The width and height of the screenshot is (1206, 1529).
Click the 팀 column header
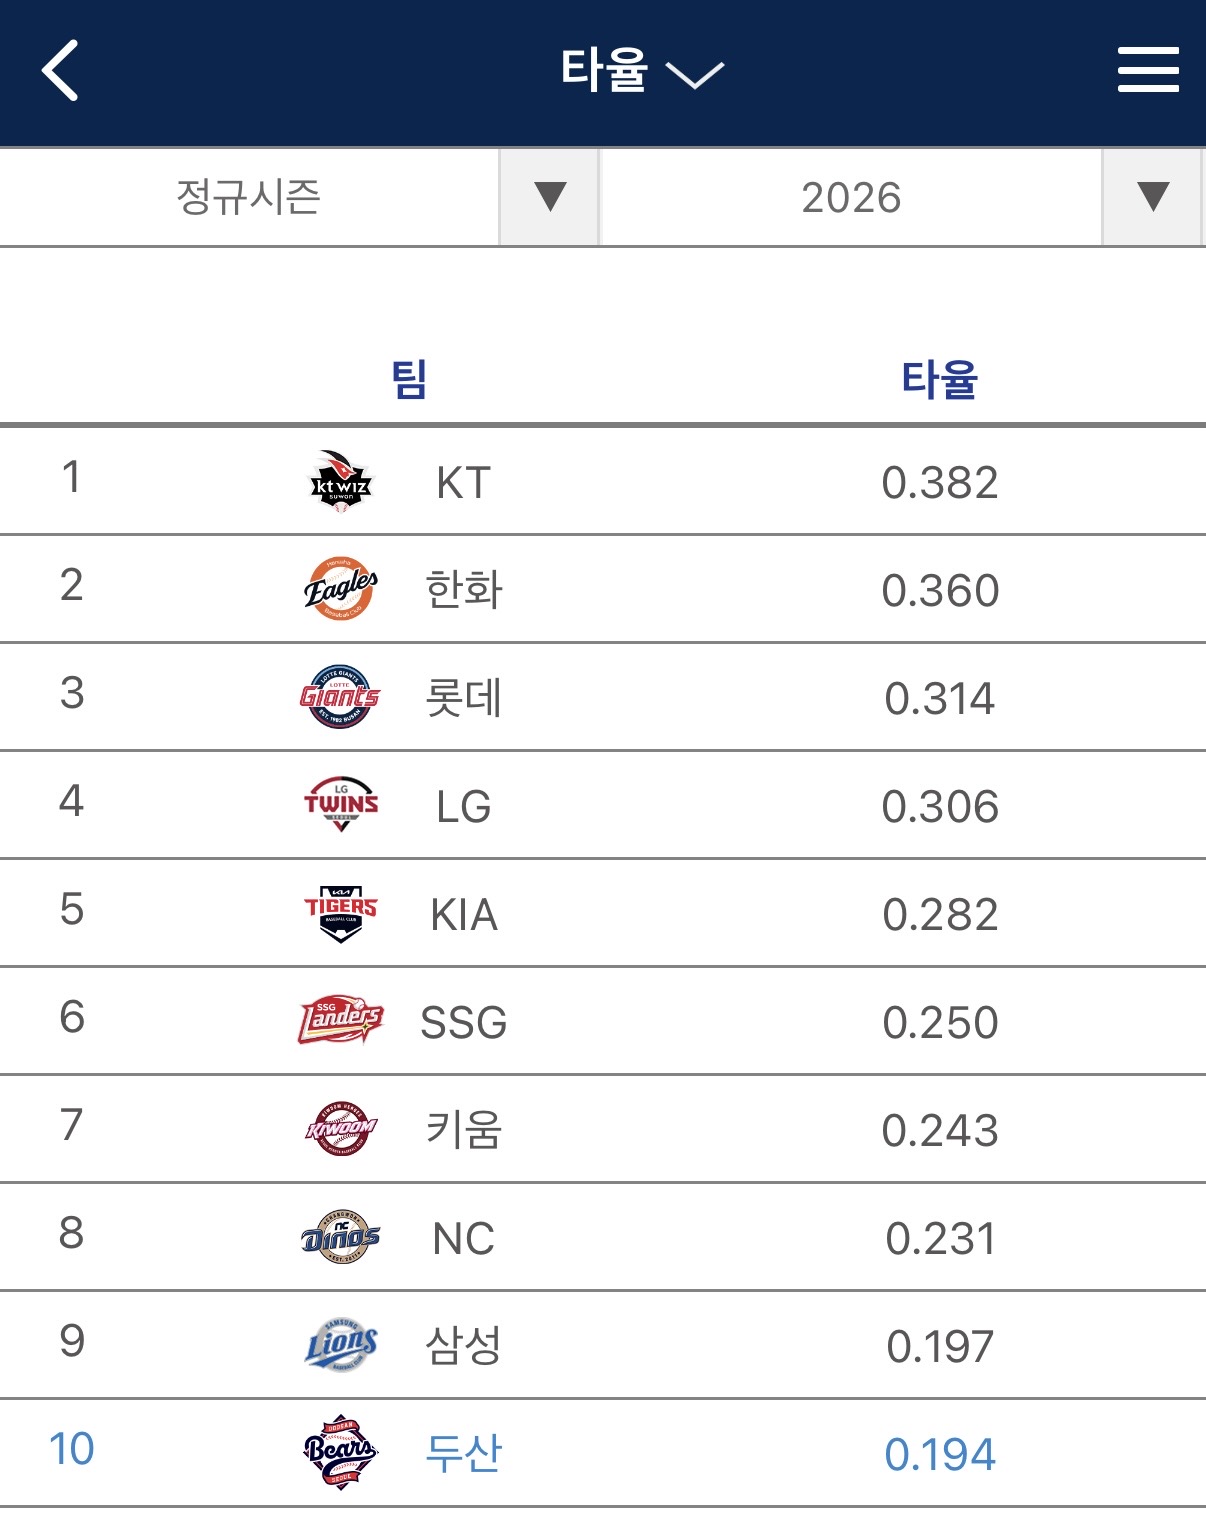pos(409,380)
